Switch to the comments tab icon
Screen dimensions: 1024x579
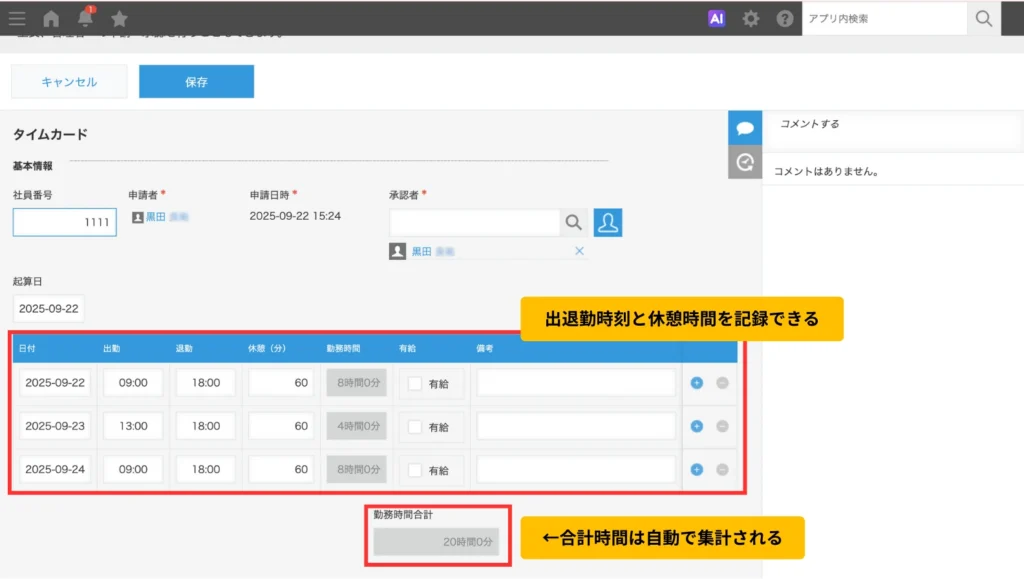(745, 128)
